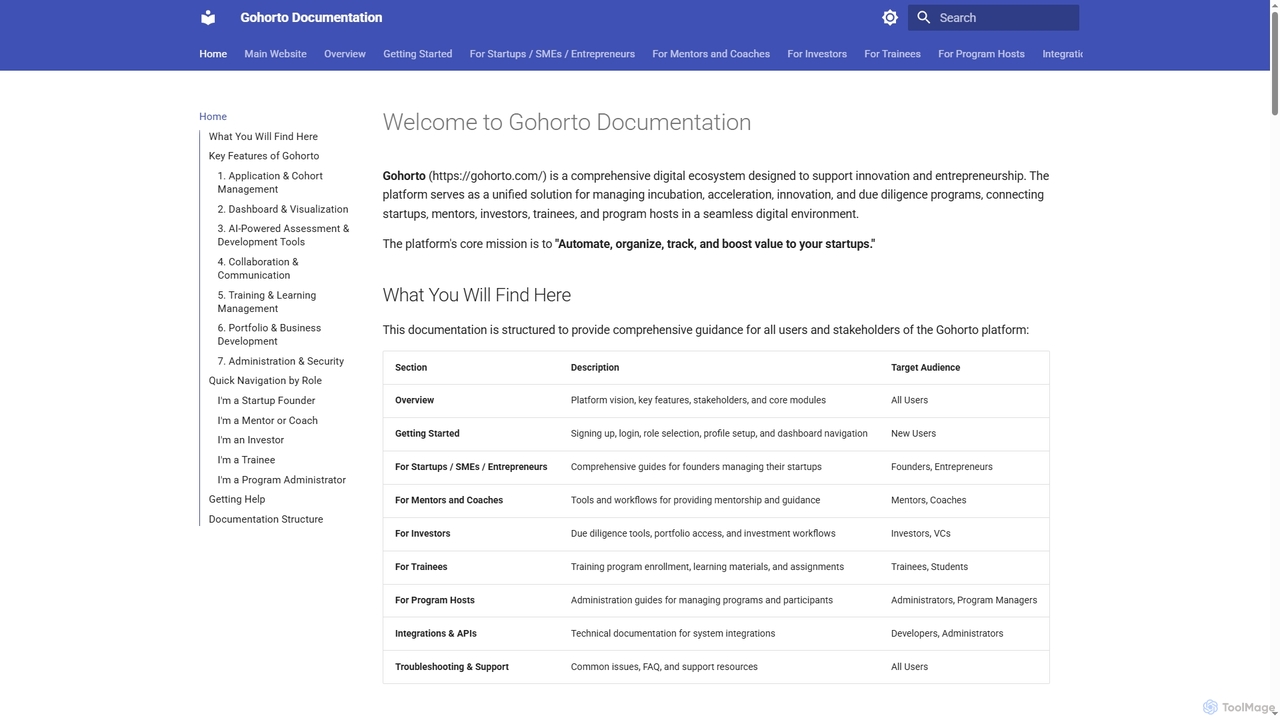Viewport: 1280px width, 720px height.
Task: Select I'm a Startup Founder link
Action: pos(266,401)
